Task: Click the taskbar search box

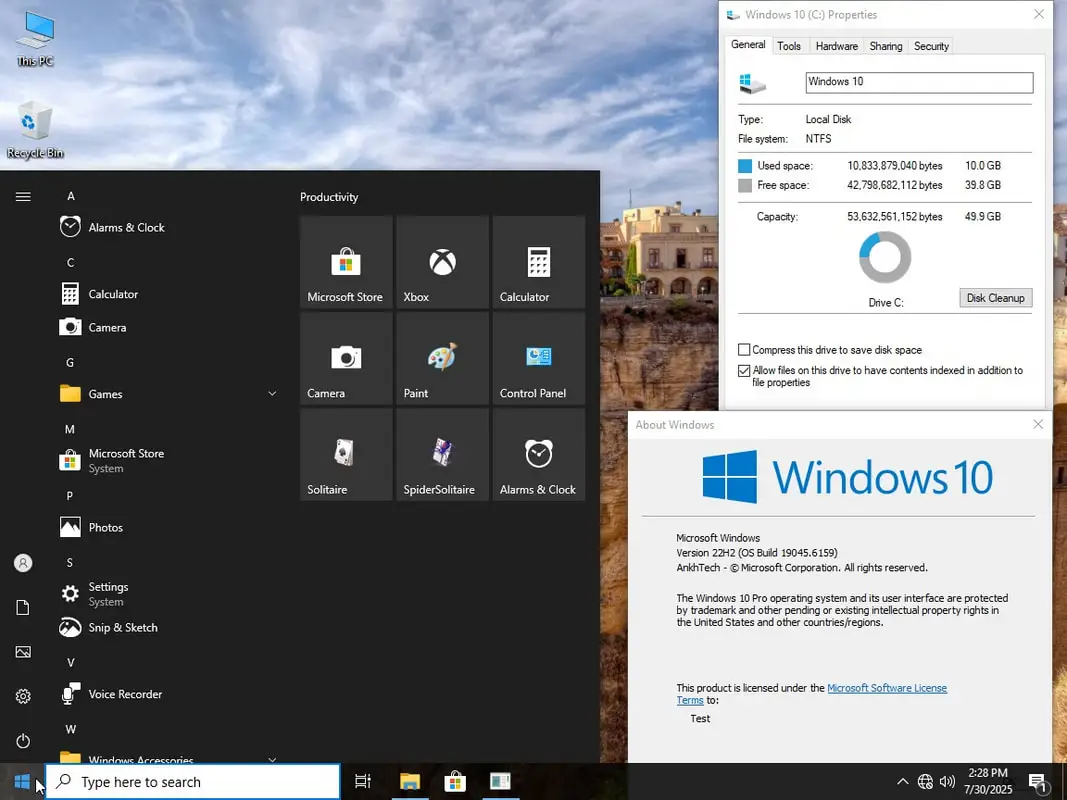Action: point(194,782)
